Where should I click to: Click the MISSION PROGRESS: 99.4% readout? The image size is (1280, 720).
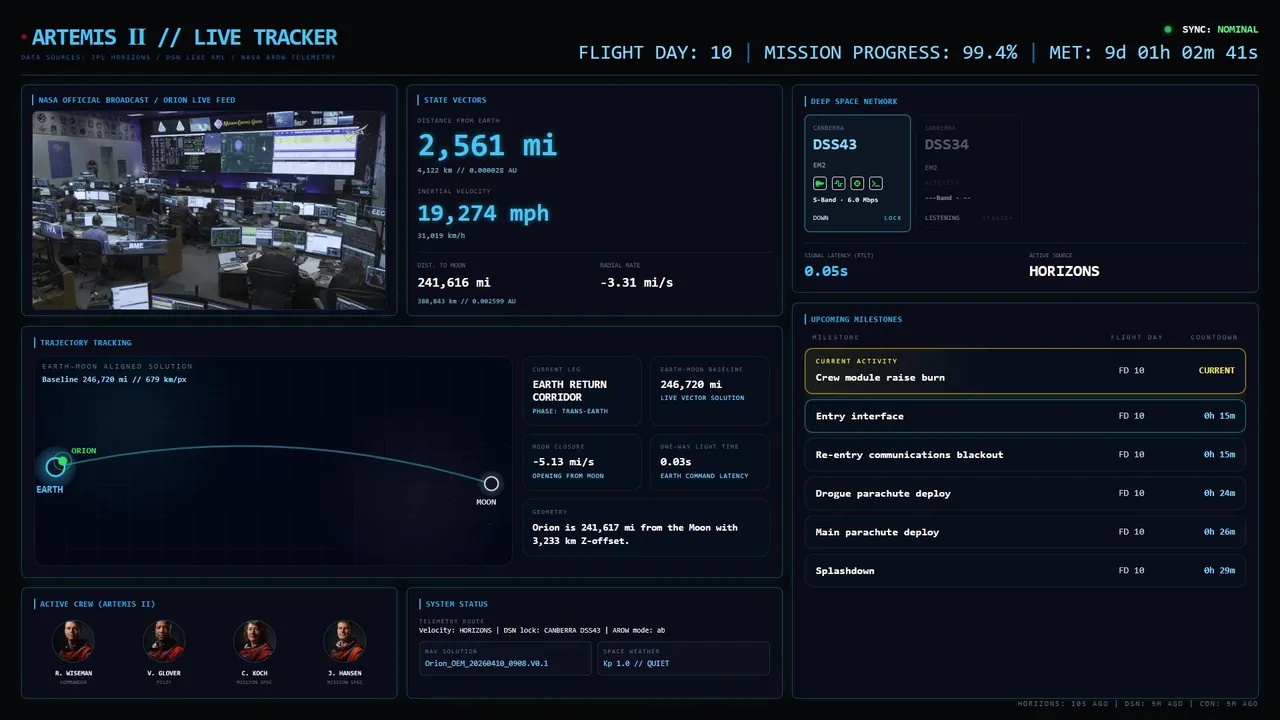pyautogui.click(x=890, y=52)
